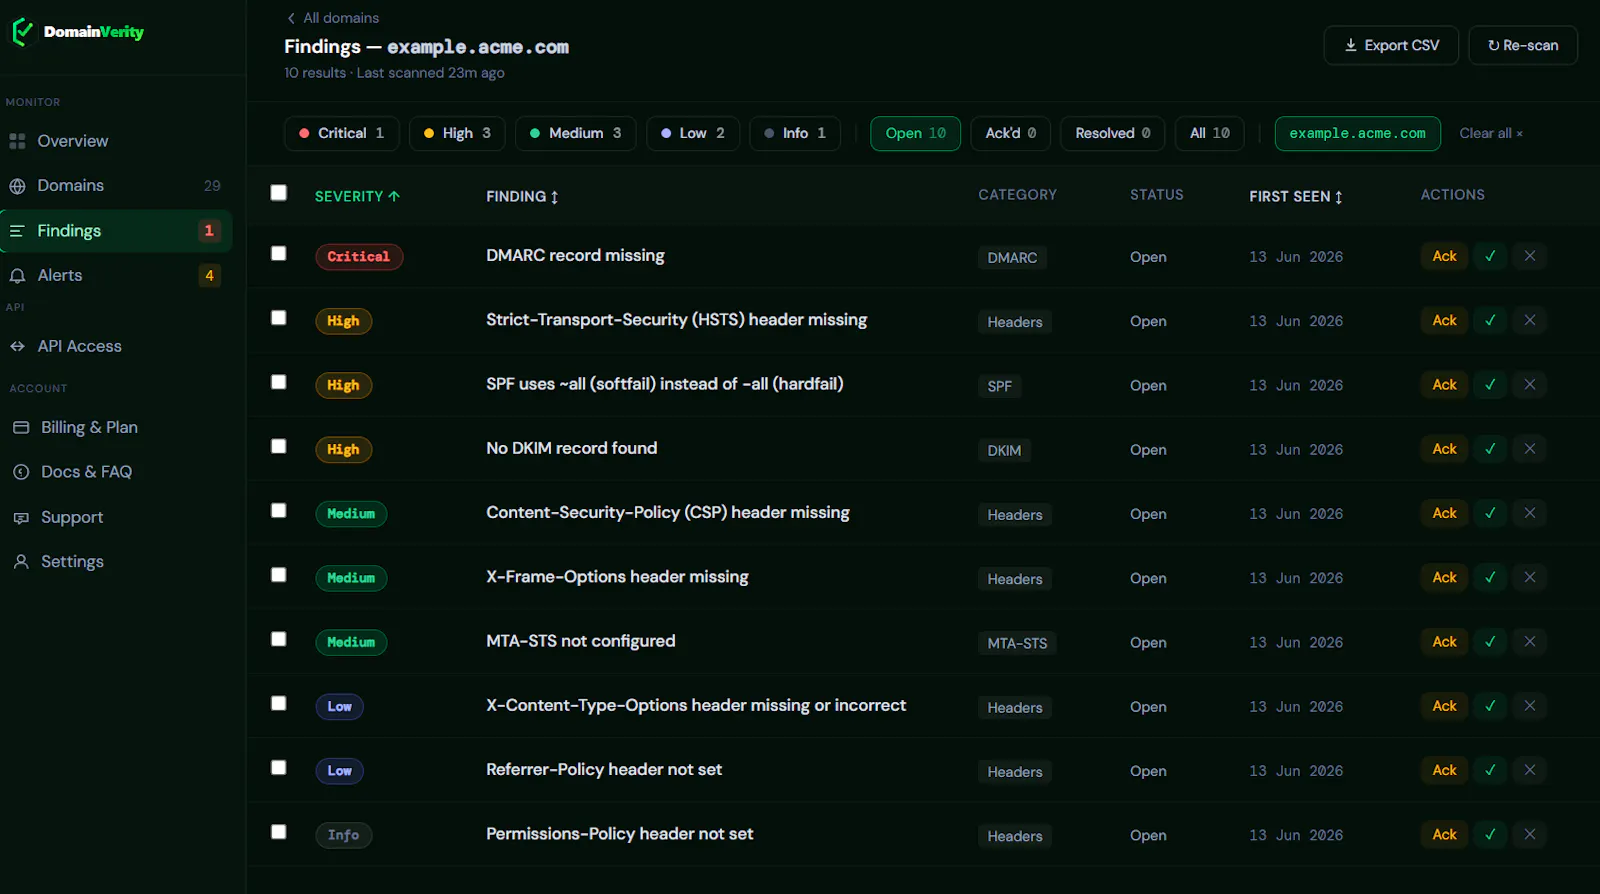This screenshot has width=1600, height=894.
Task: Dismiss HSTS header missing with X
Action: 1530,320
